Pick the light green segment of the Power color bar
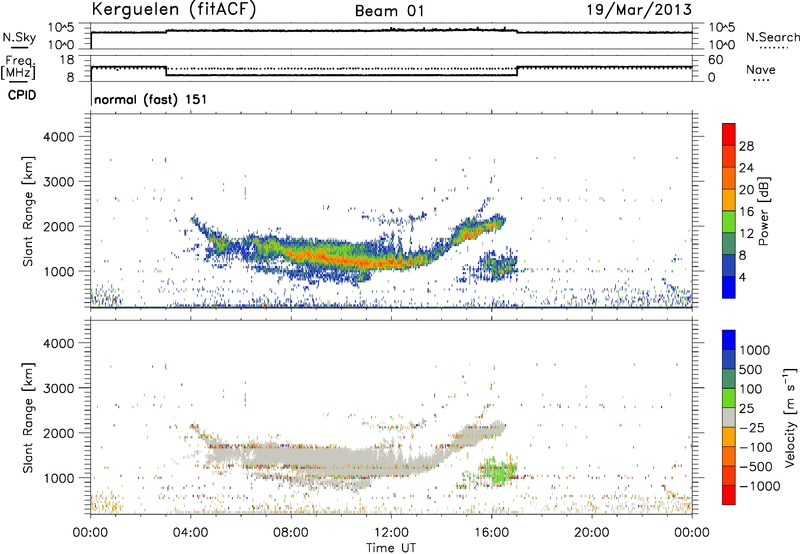The width and height of the screenshot is (800, 554). click(x=729, y=222)
